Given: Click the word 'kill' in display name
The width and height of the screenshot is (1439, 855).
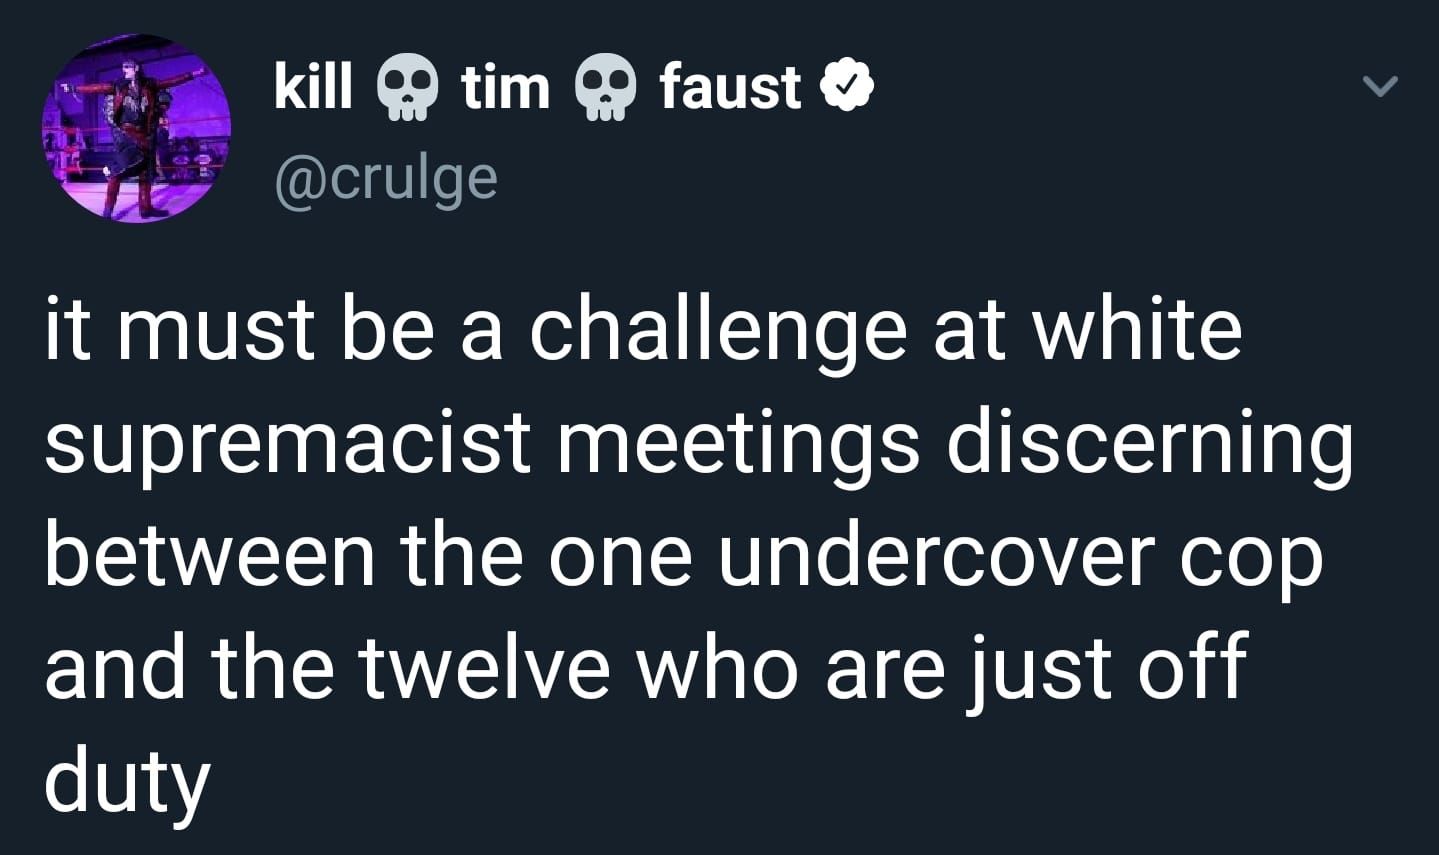Looking at the screenshot, I should [313, 86].
